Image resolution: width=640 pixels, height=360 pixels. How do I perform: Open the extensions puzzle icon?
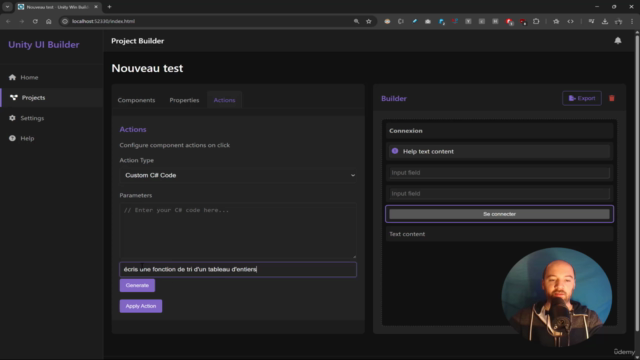536,21
